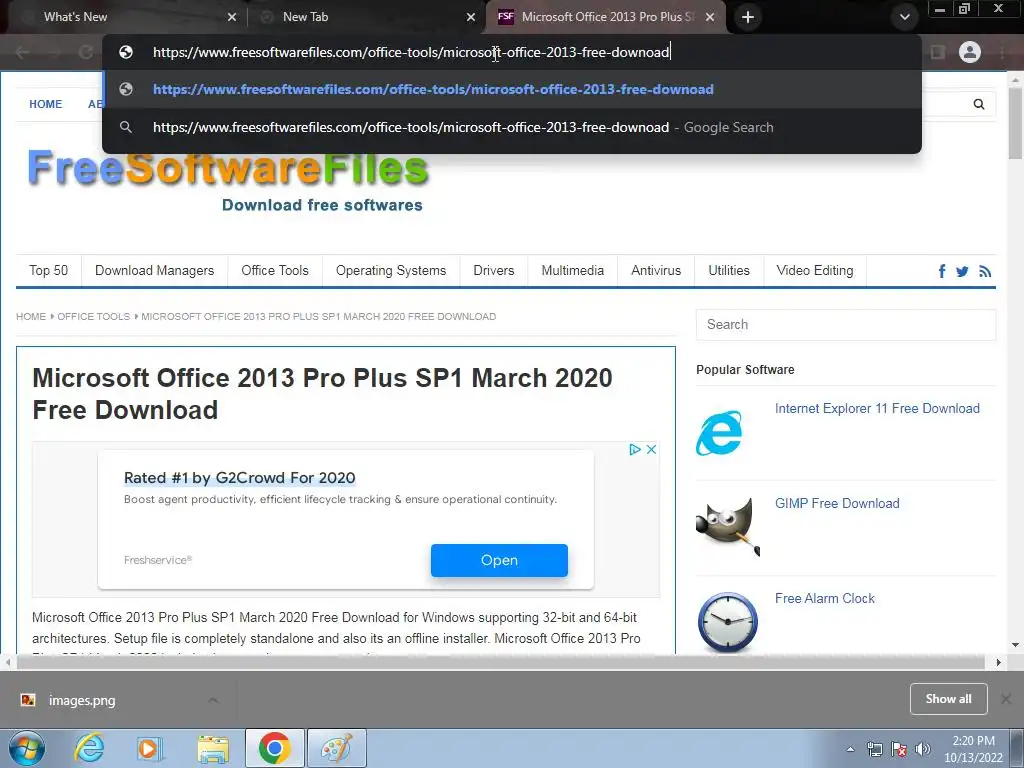1024x768 pixels.
Task: Open the Paint taskbar icon
Action: tap(336, 748)
